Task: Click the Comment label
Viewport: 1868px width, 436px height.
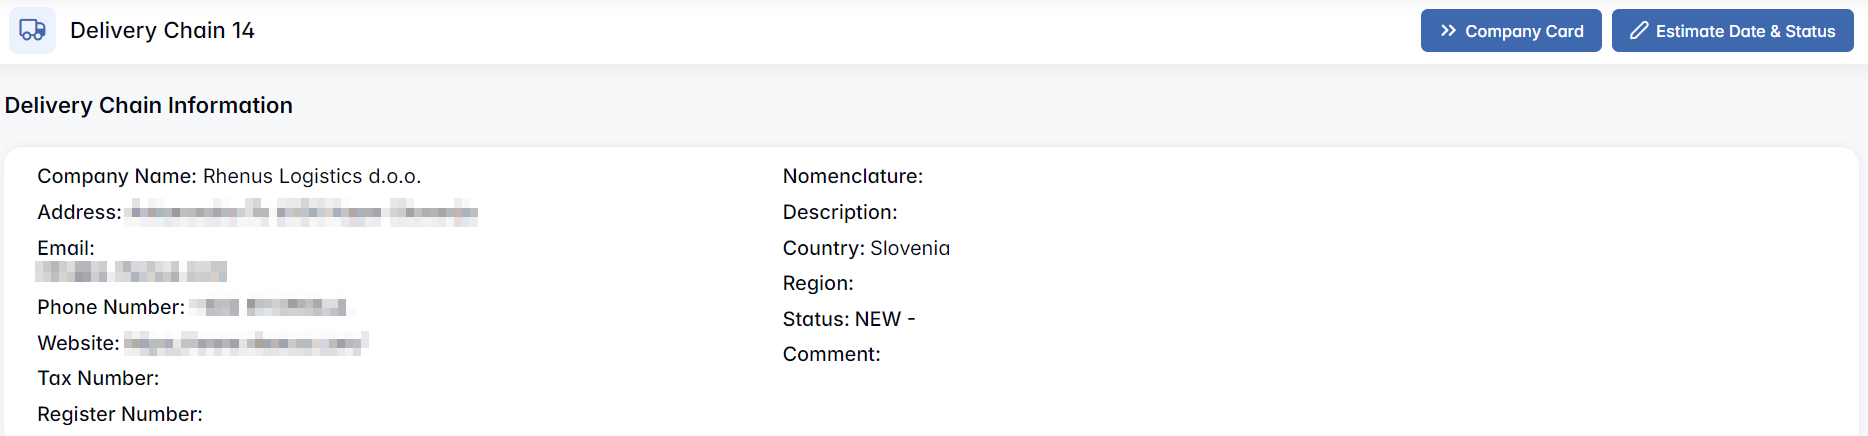Action: [831, 354]
